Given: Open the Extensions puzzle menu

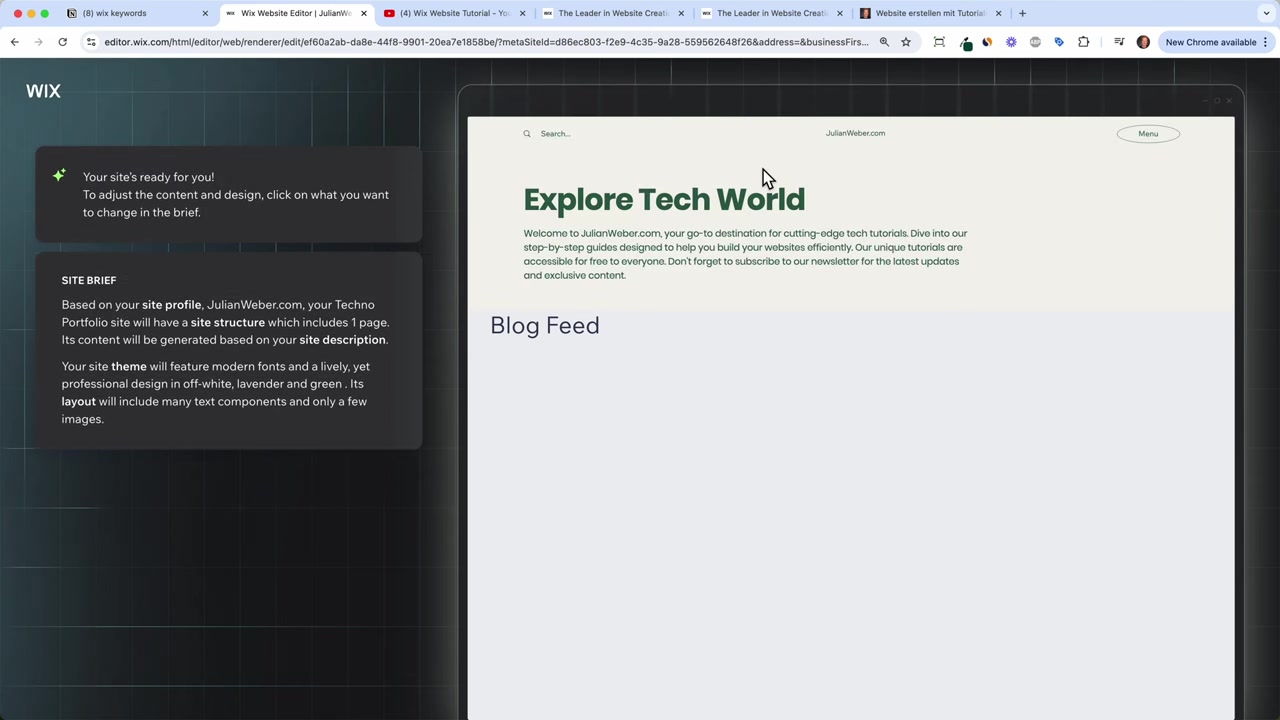Looking at the screenshot, I should (1083, 42).
